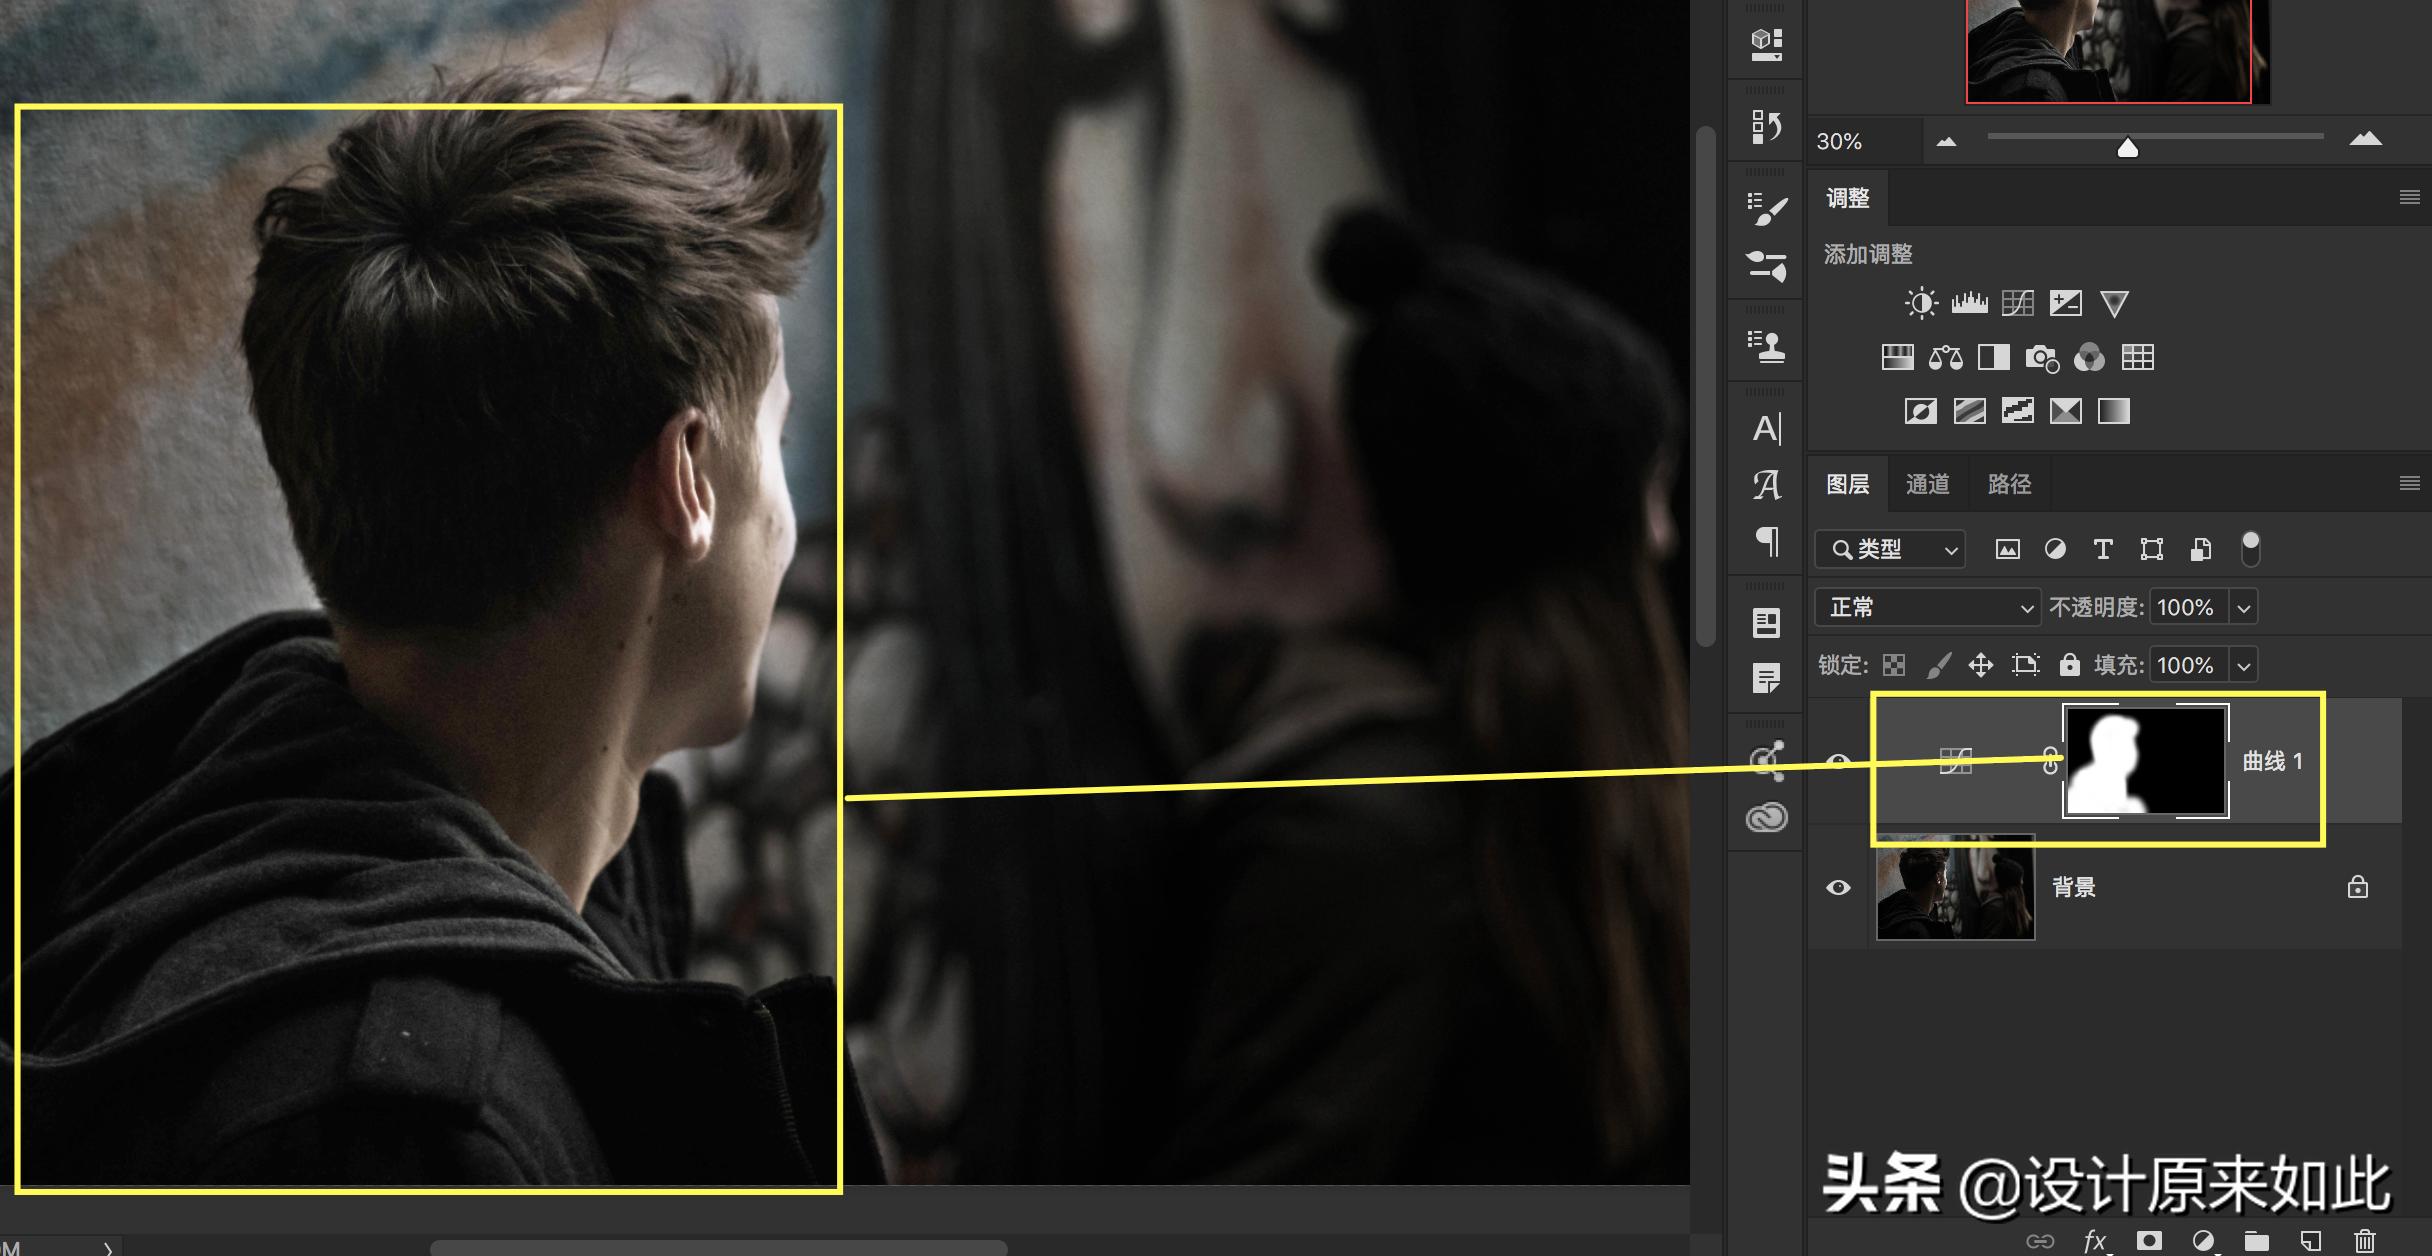Open the 类型 filter kind dropdown
Screen dimensions: 2432x1256
1890,549
